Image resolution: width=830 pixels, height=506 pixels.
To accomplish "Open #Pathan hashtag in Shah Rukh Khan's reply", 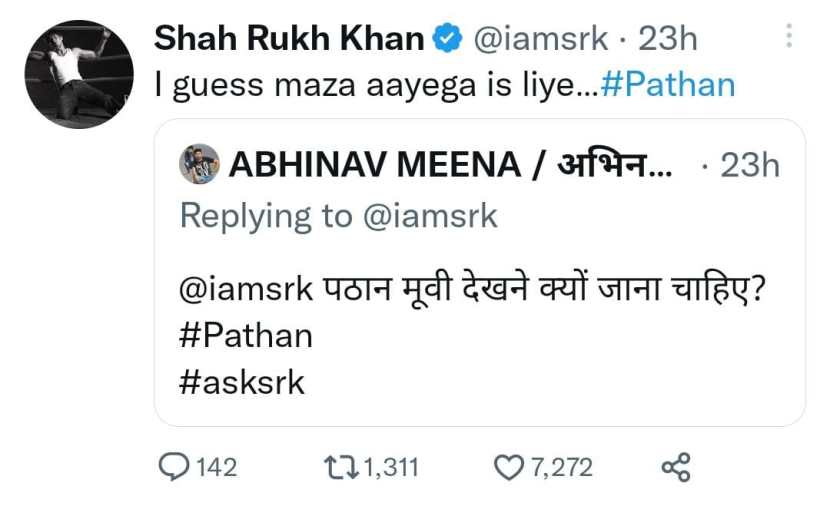I will pos(668,84).
